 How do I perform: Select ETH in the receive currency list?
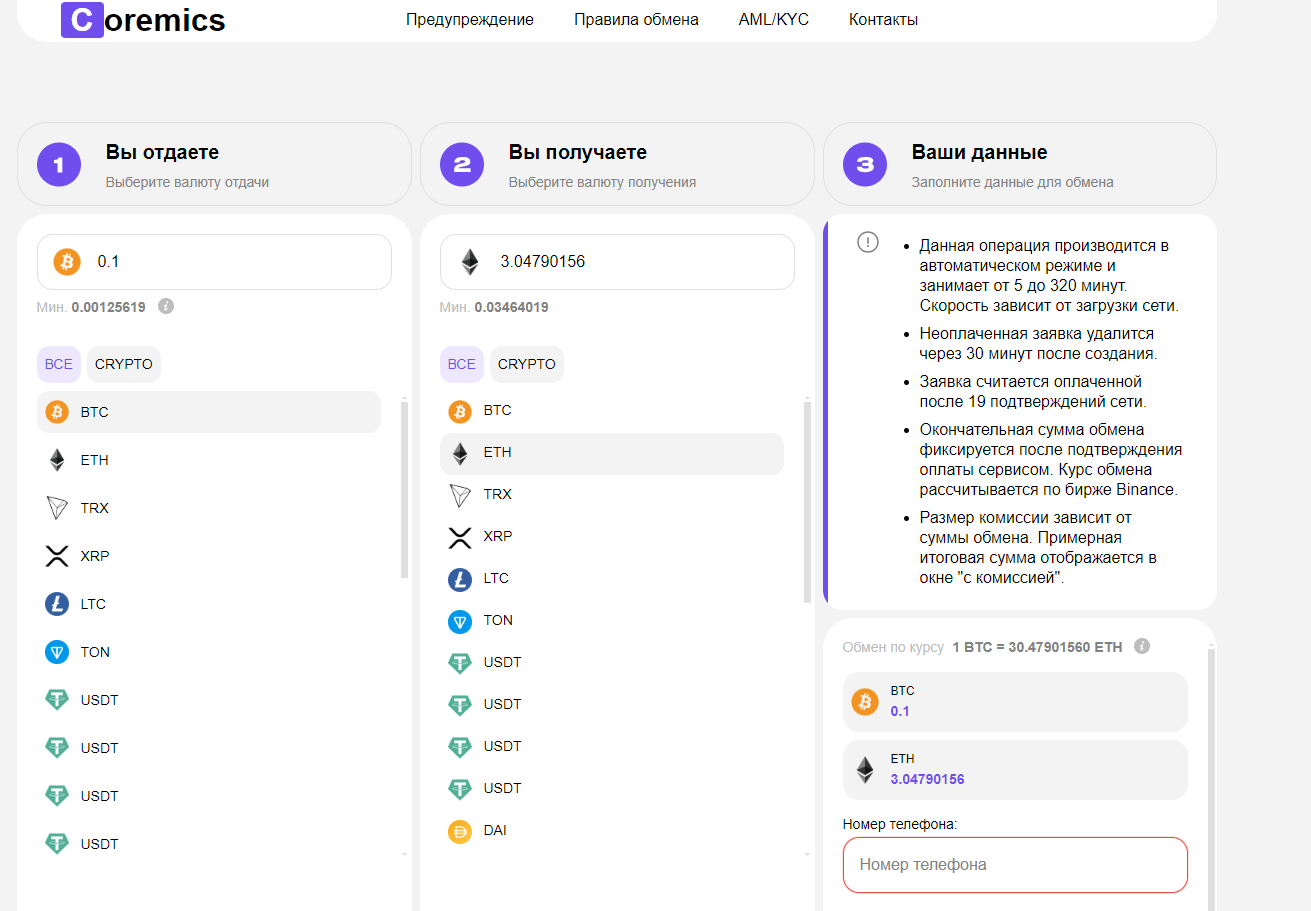pyautogui.click(x=498, y=452)
